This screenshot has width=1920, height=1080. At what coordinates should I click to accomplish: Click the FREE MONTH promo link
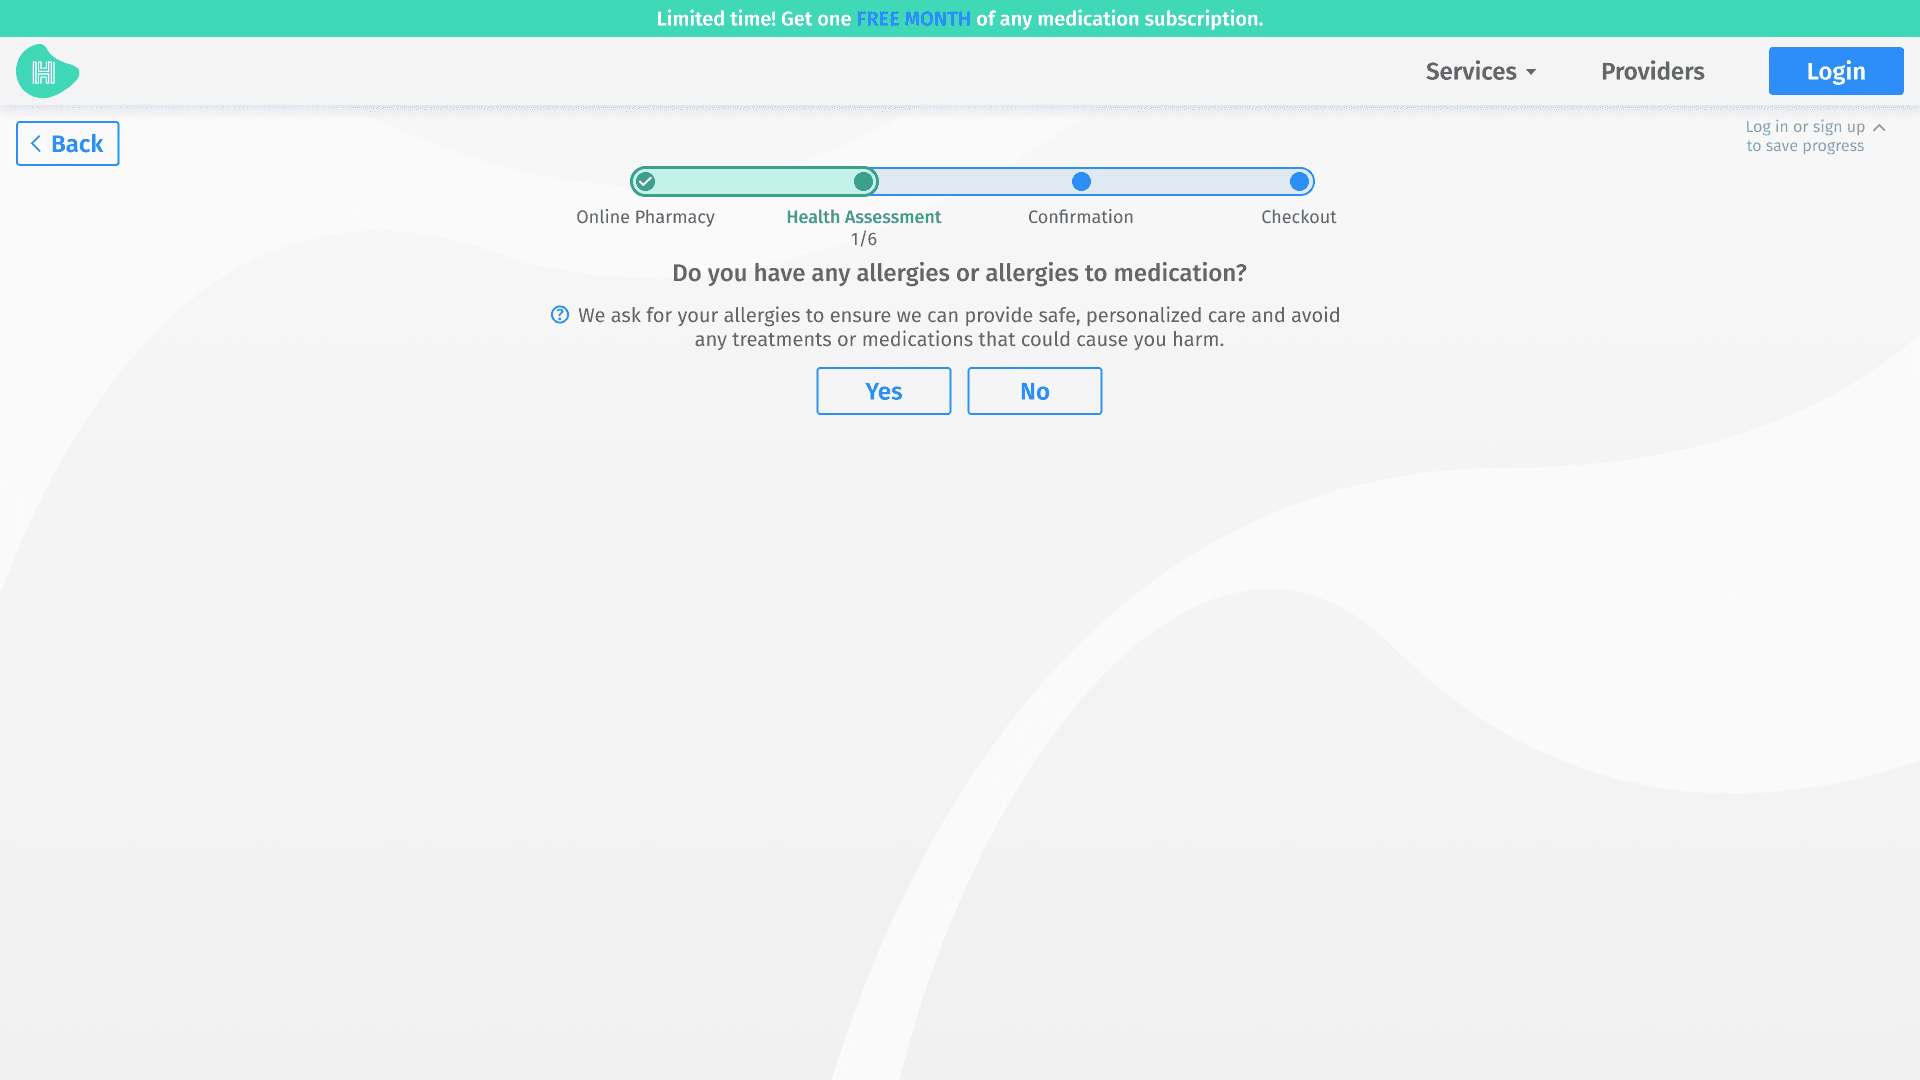tap(913, 19)
